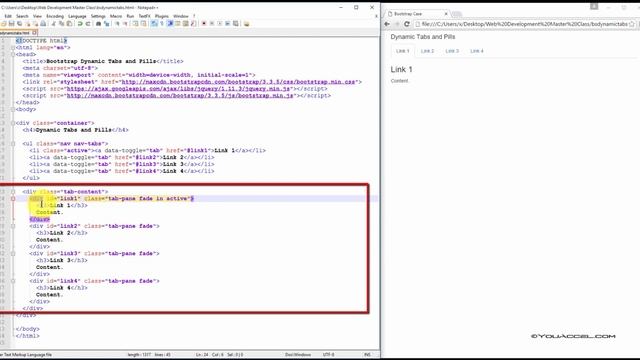
Task: Click Dos\Windows in status bar
Action: (298, 355)
